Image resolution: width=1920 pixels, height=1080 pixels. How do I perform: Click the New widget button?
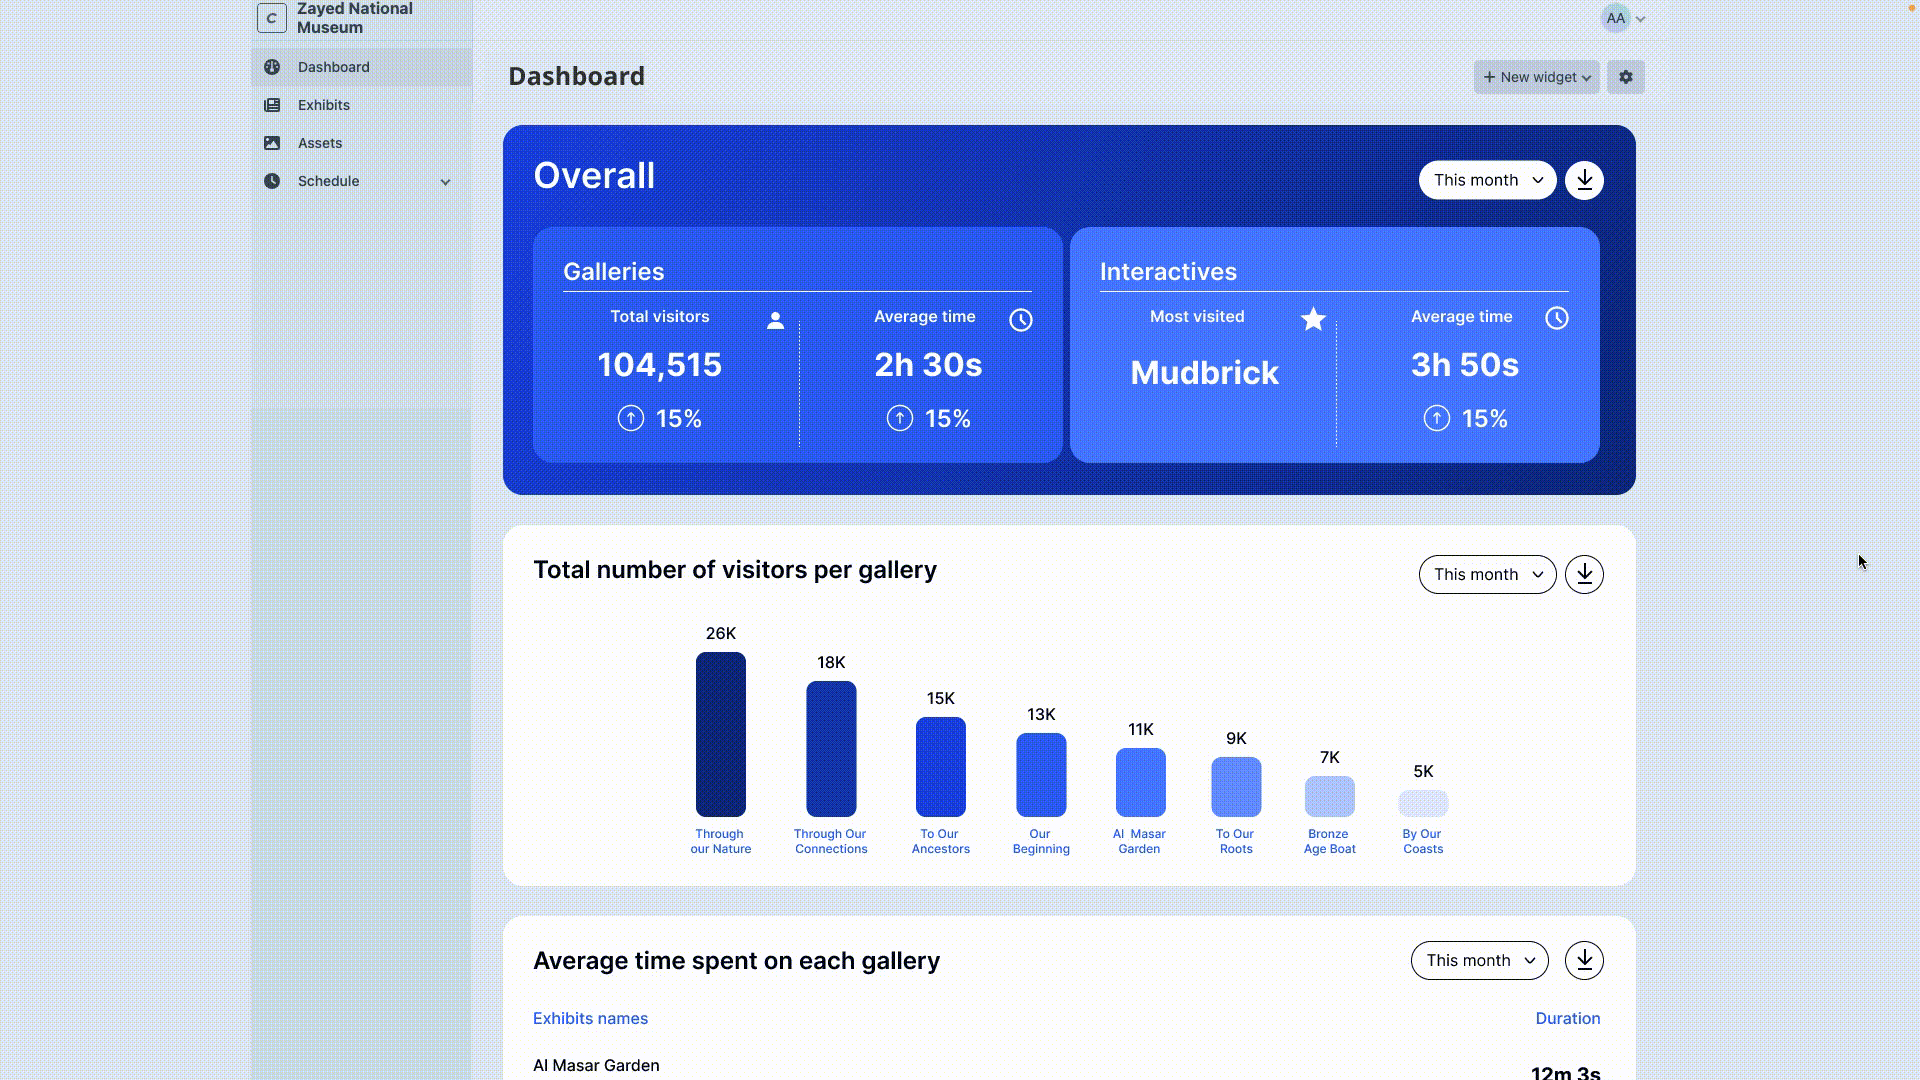click(1536, 77)
